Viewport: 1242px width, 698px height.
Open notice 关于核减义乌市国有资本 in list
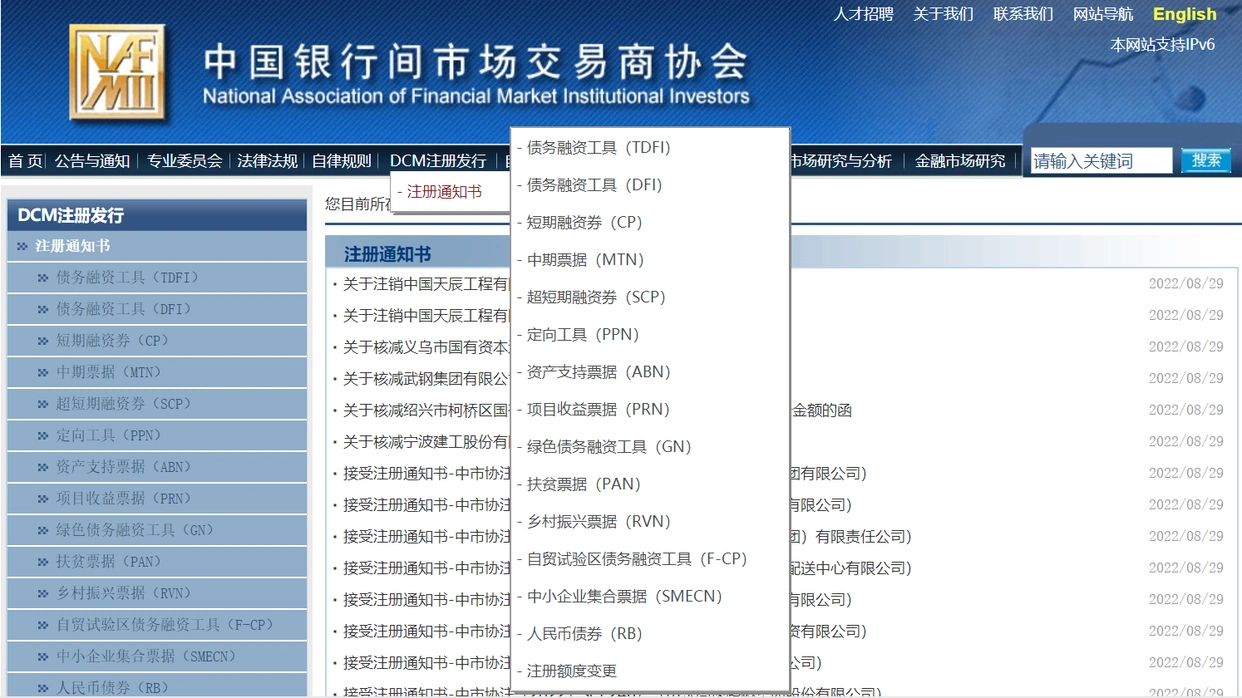[426, 347]
